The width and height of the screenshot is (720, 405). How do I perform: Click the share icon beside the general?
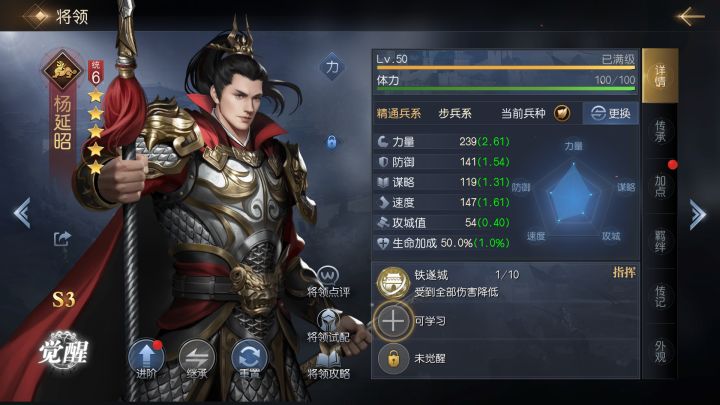pos(62,238)
